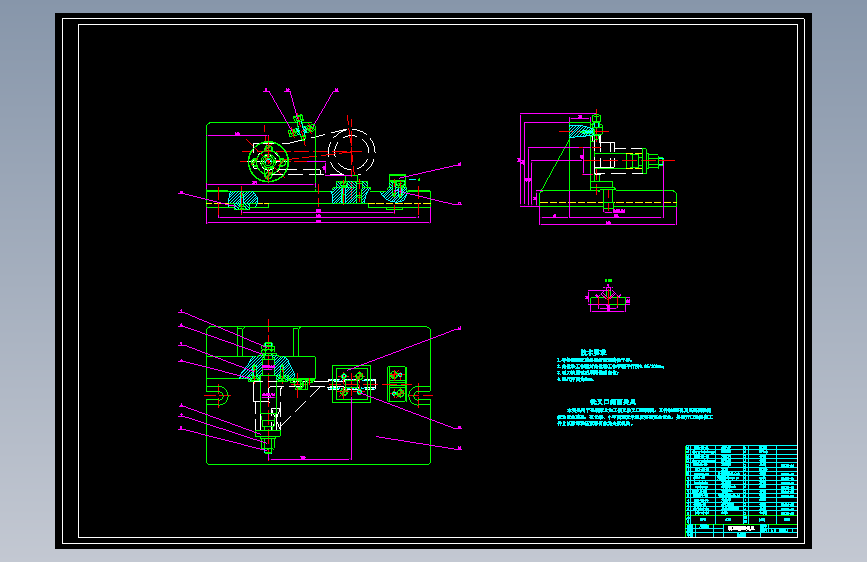Select the technical requirements heading text

click(593, 352)
